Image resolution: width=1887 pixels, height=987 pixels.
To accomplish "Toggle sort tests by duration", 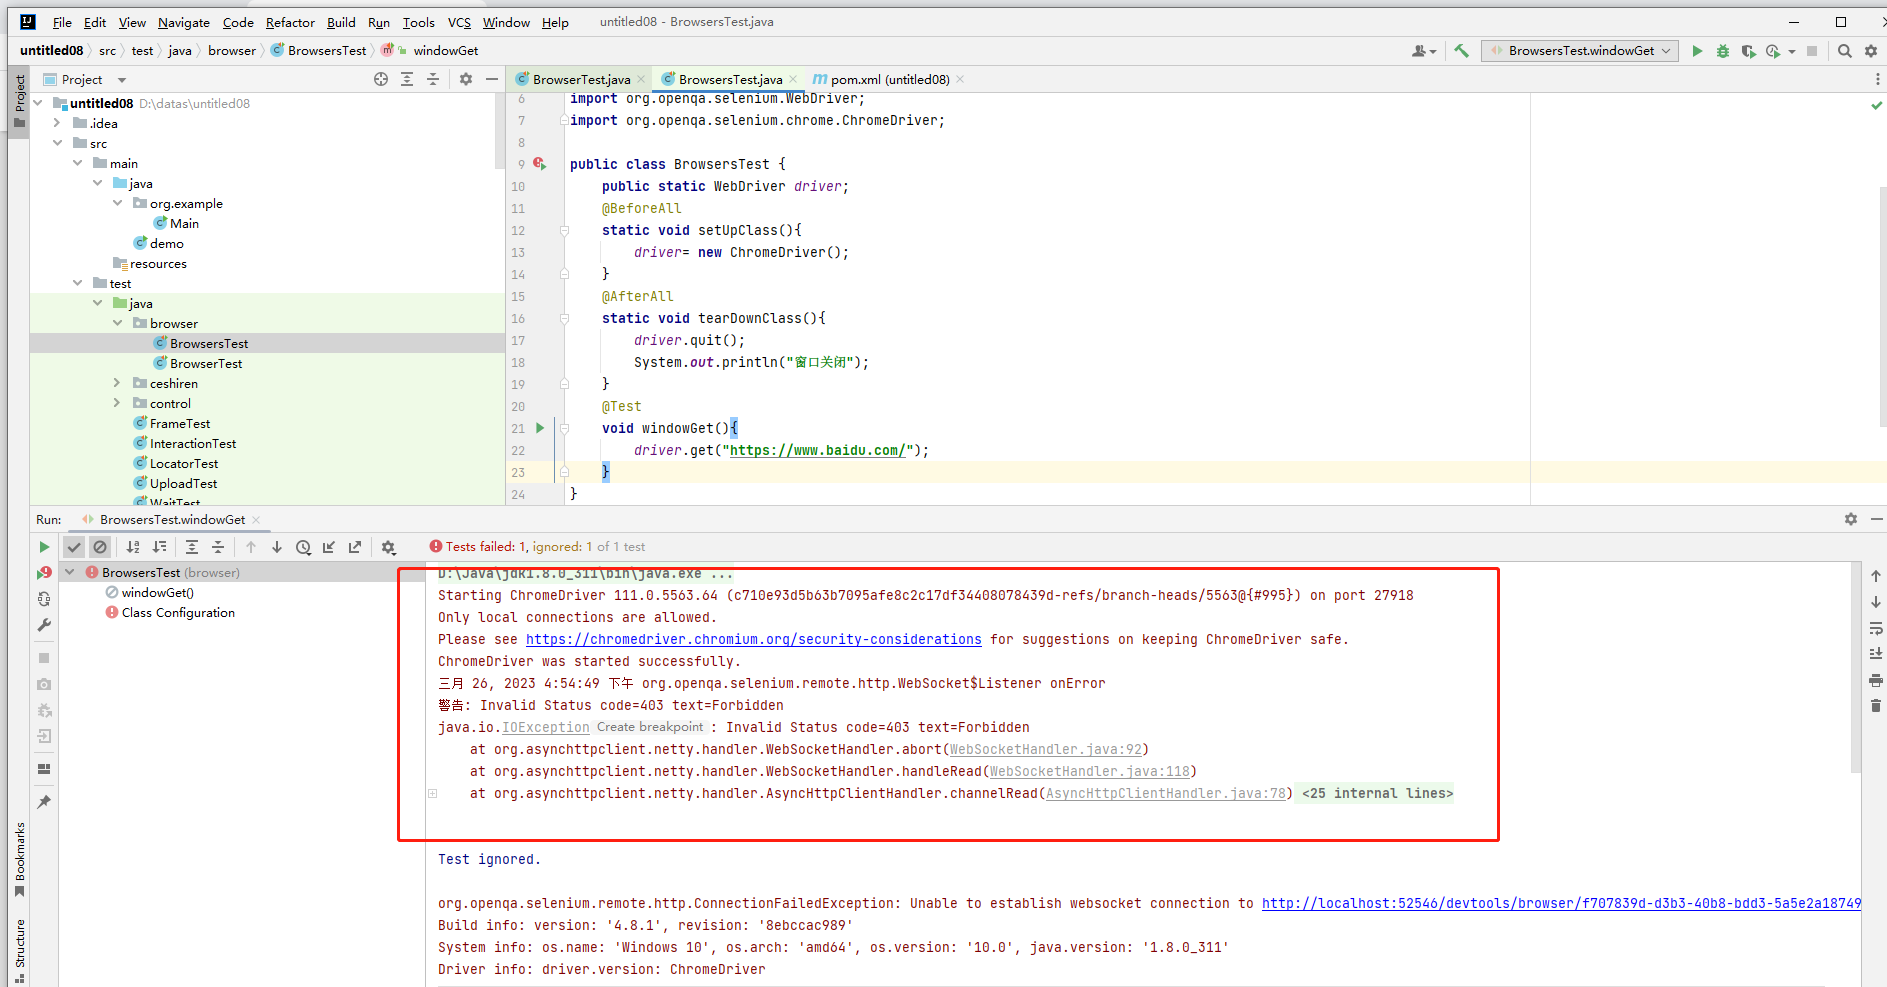I will (x=159, y=547).
